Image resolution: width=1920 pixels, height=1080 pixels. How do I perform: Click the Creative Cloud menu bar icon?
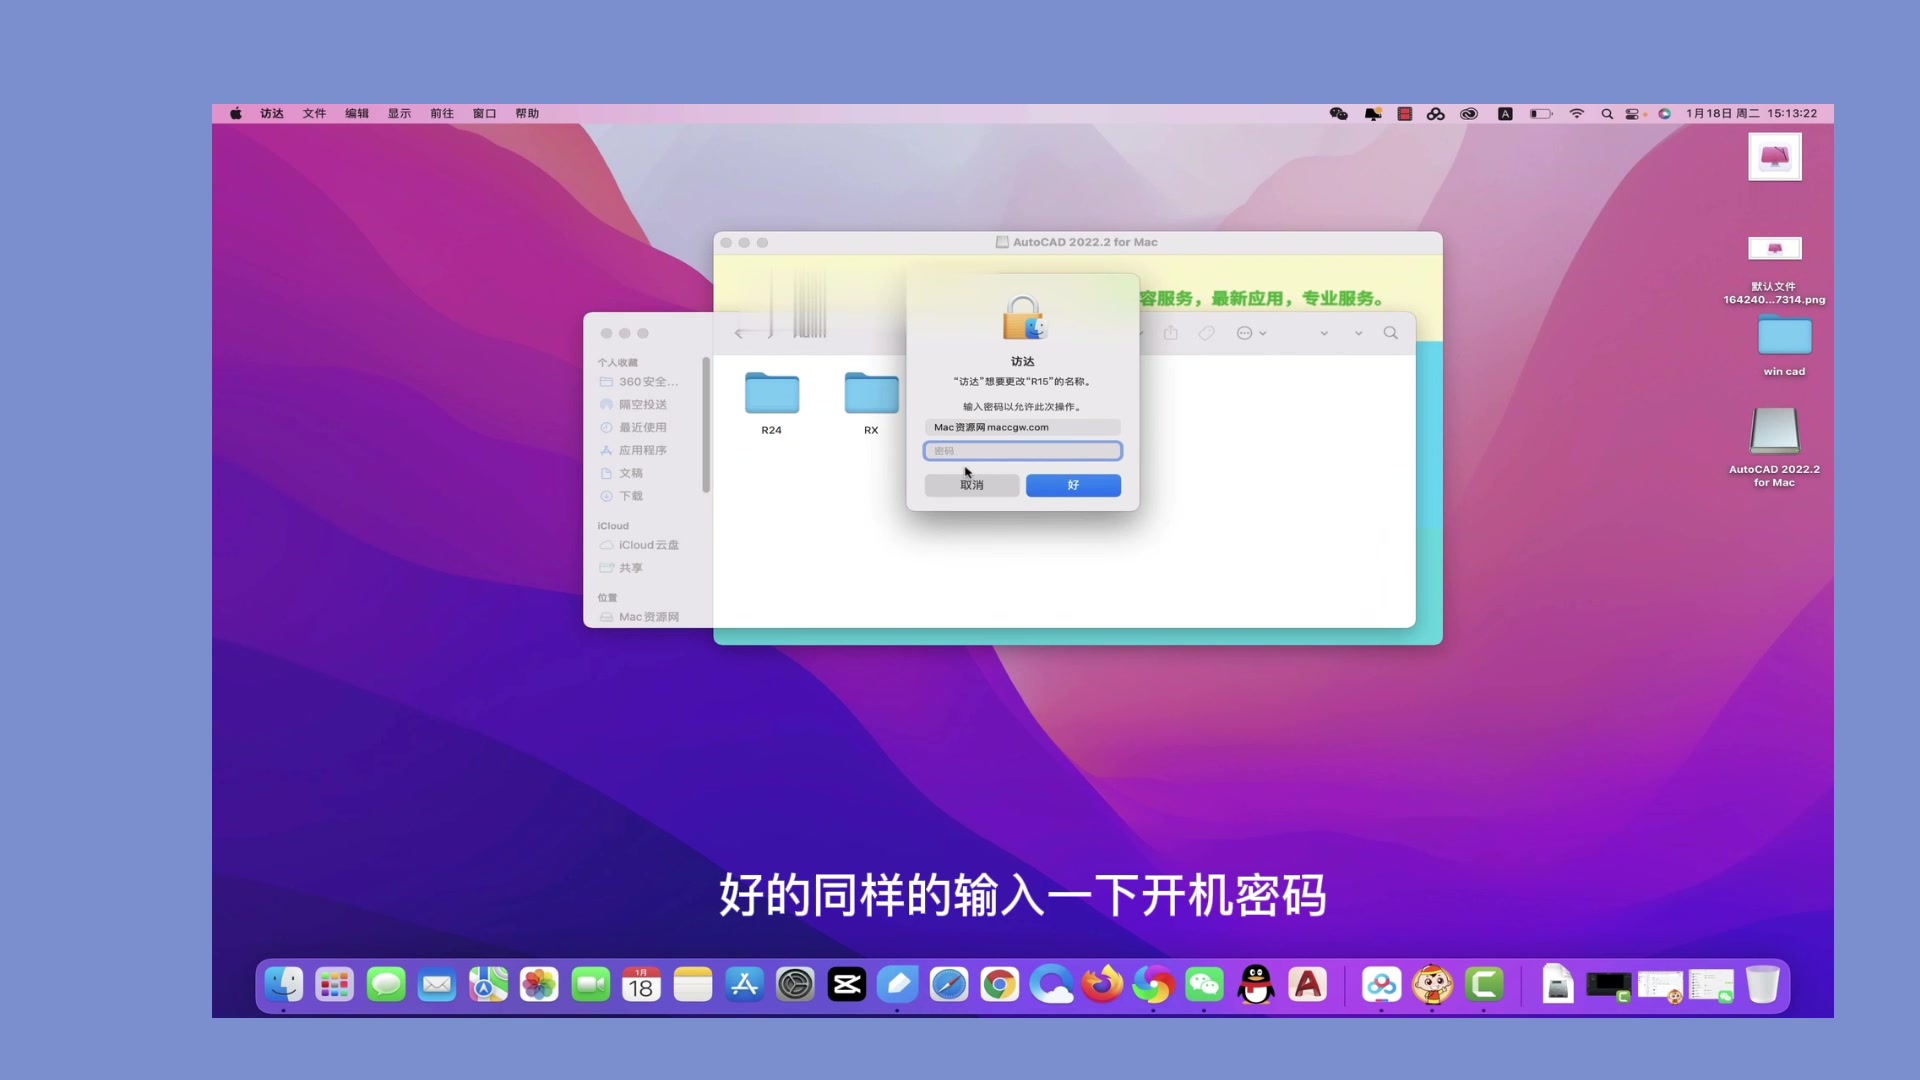point(1468,114)
